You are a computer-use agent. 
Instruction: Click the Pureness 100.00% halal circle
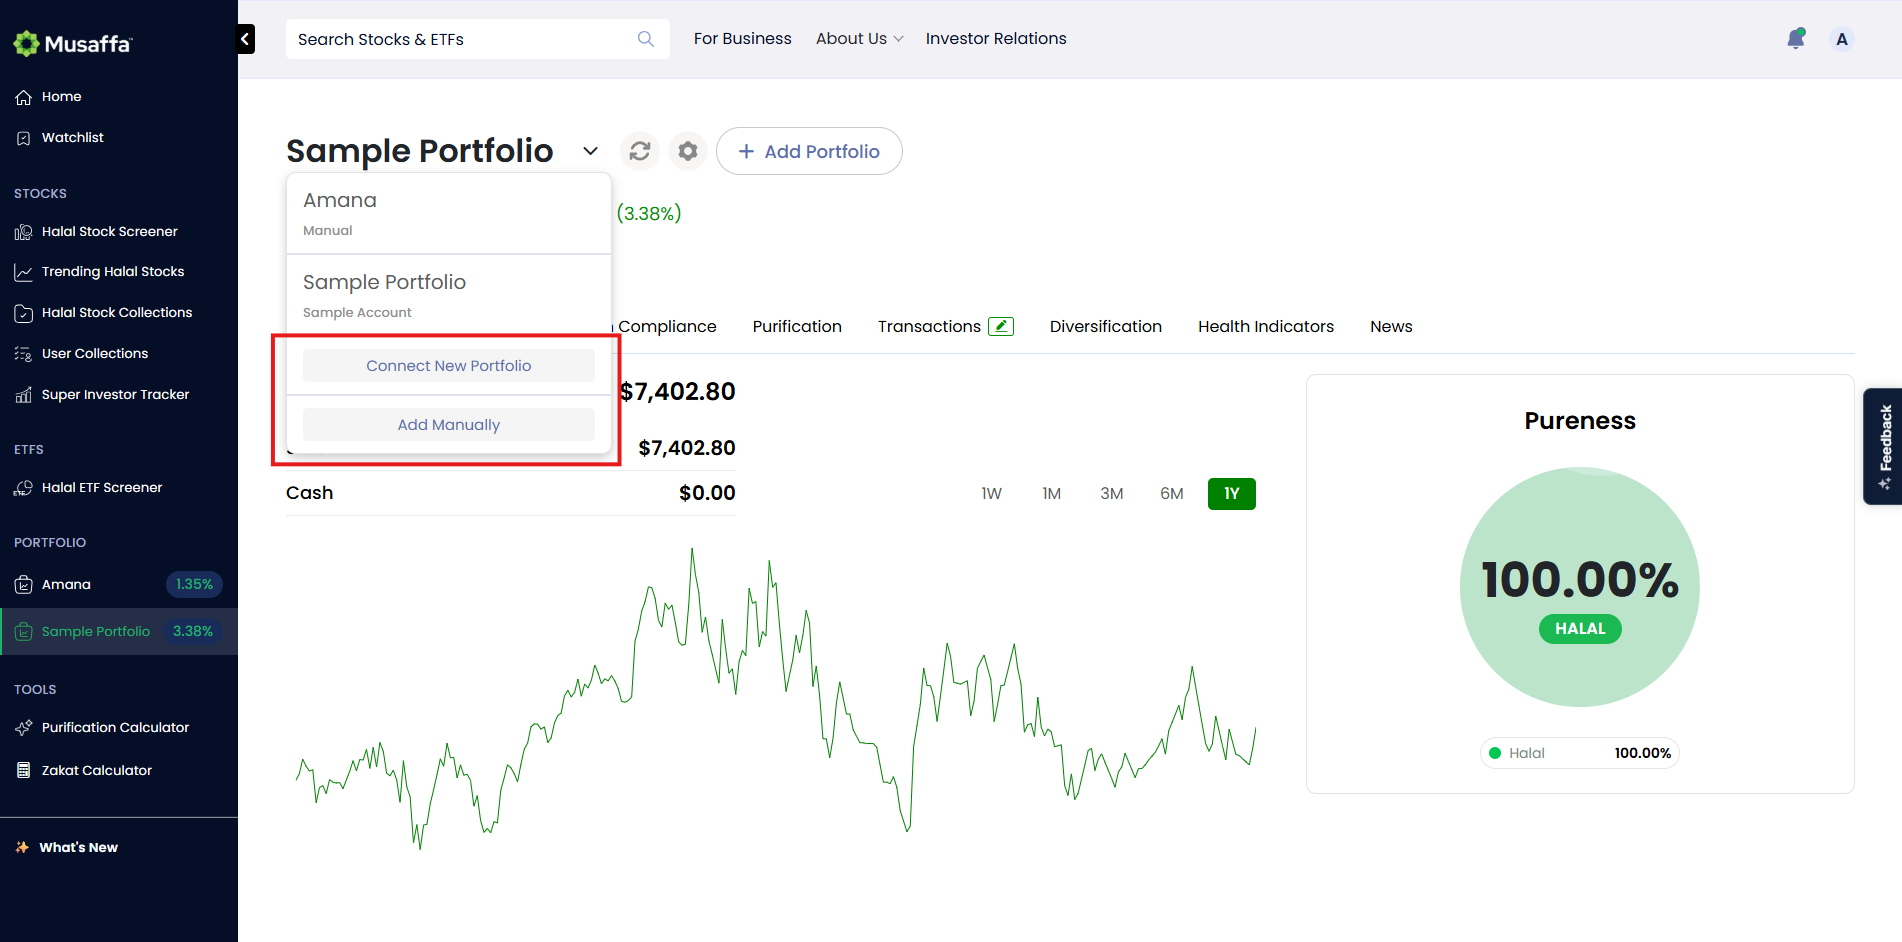tap(1580, 587)
